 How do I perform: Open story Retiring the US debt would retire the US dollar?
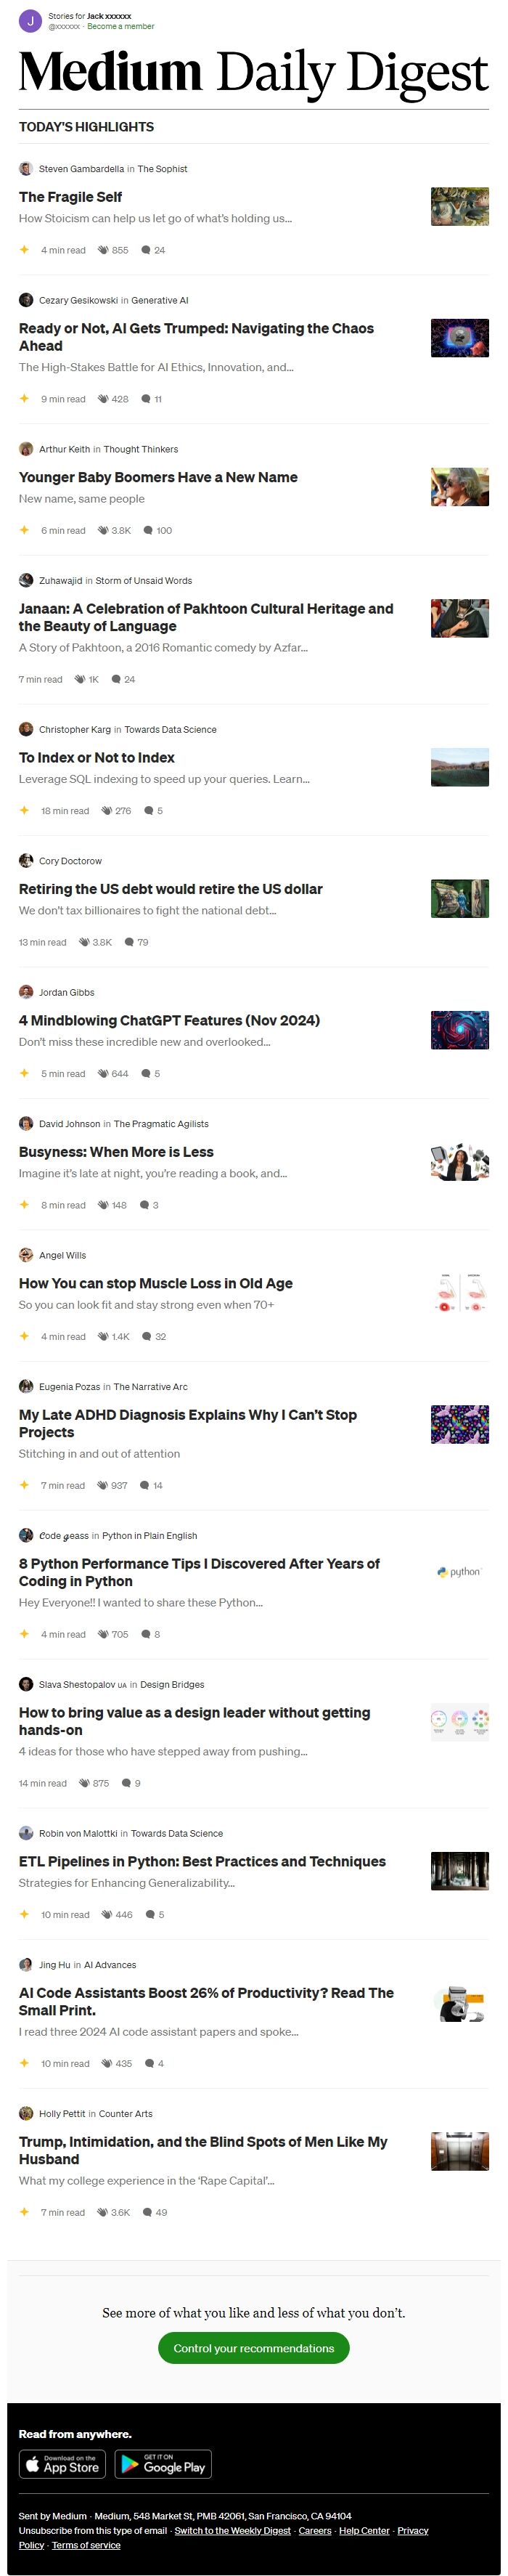pos(171,889)
